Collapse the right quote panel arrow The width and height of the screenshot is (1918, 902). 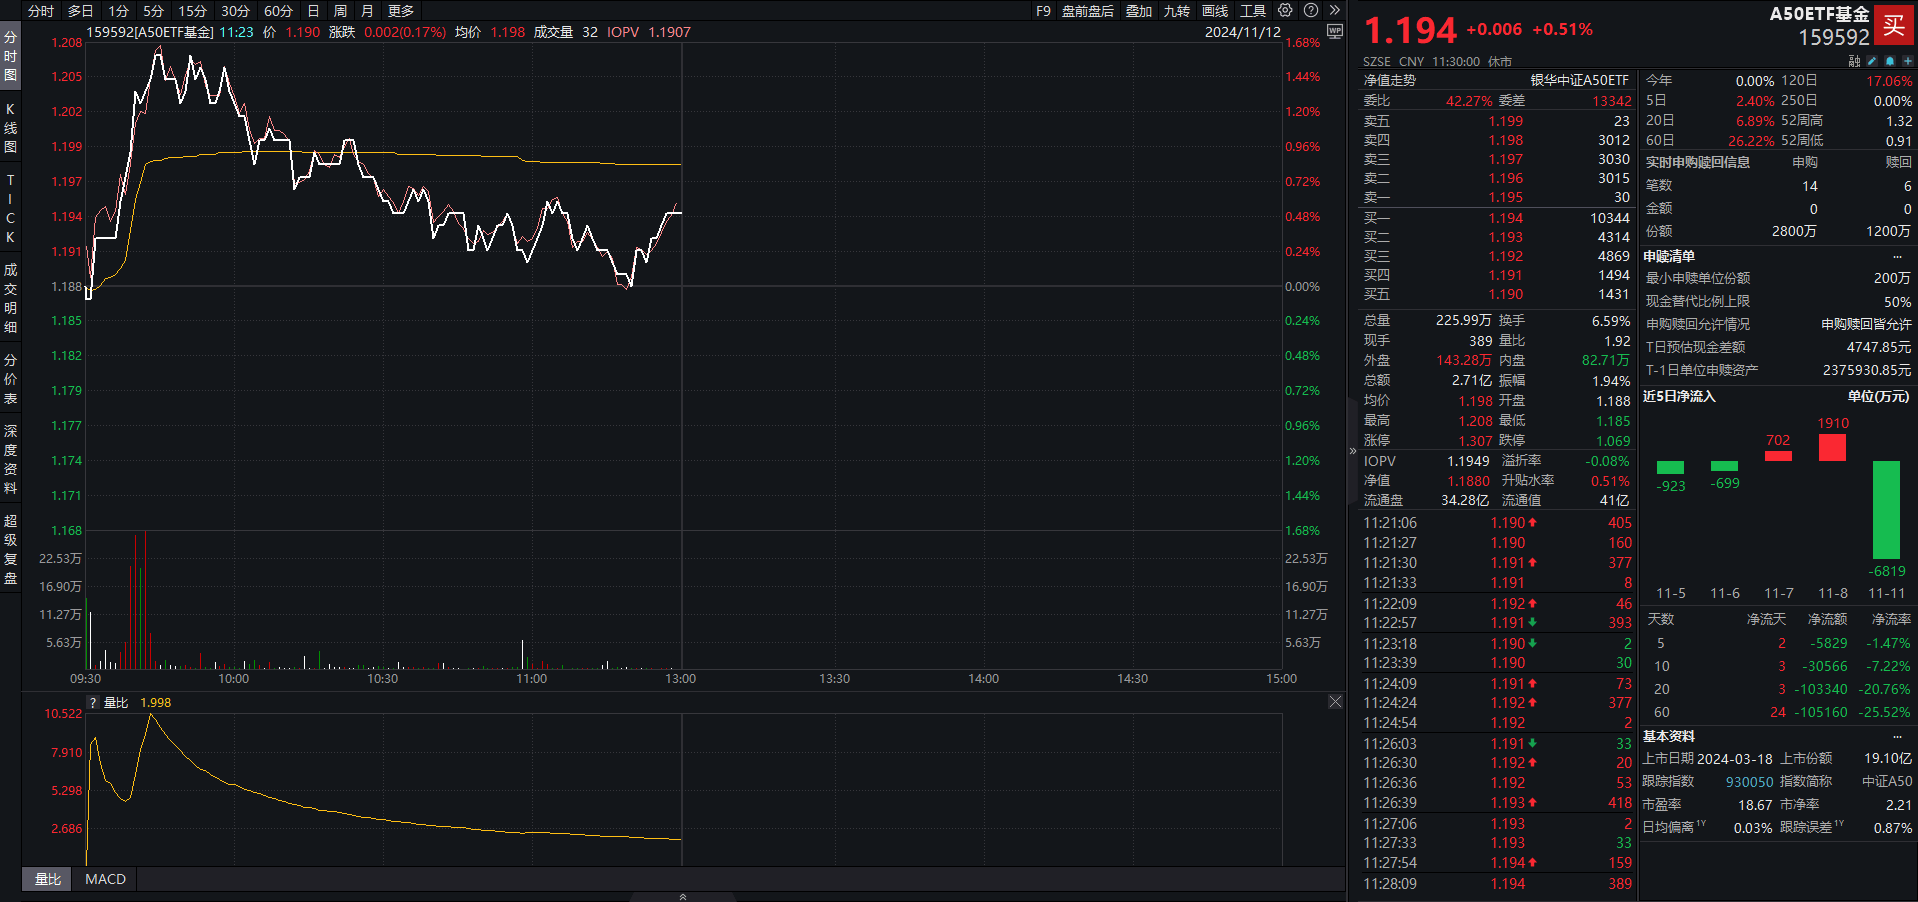pyautogui.click(x=1353, y=451)
